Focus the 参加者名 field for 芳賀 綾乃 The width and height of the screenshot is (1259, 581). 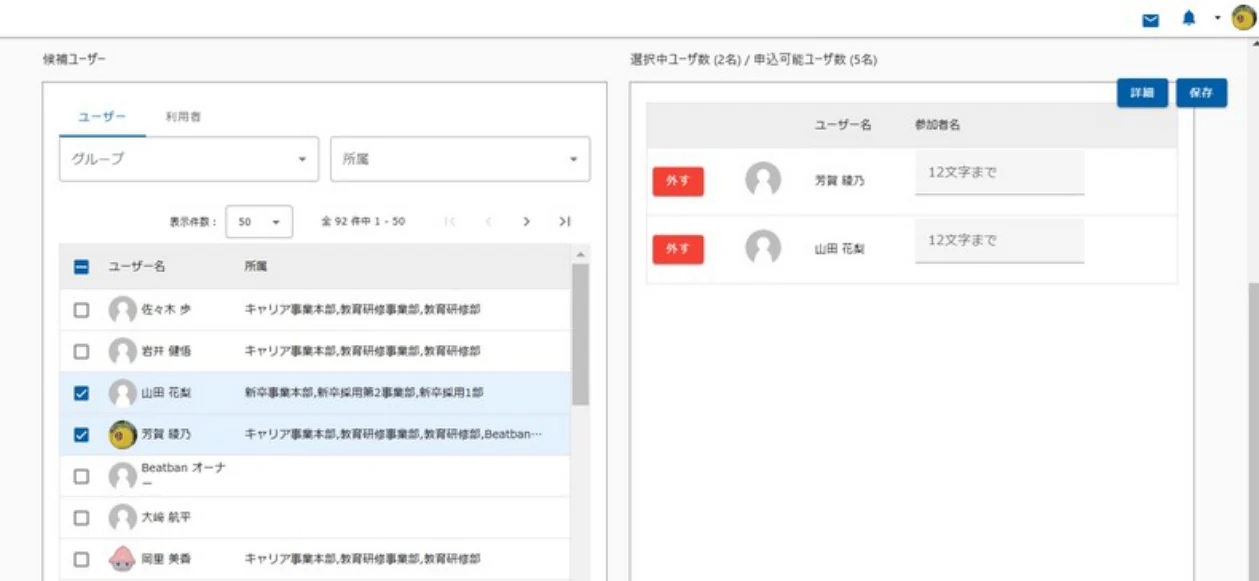(999, 174)
